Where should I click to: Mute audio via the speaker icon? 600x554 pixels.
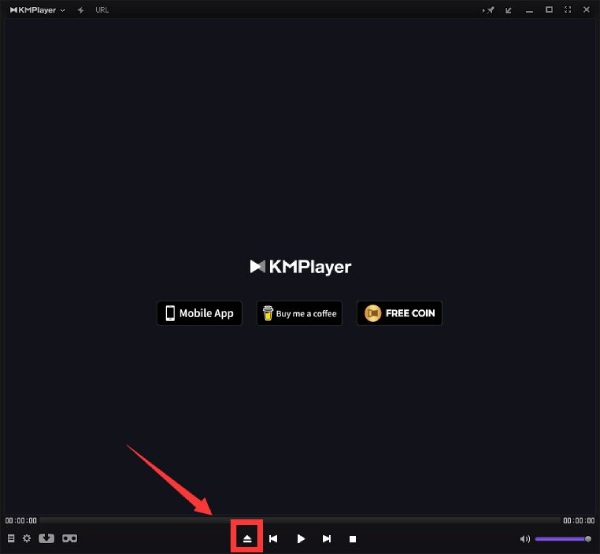click(525, 539)
